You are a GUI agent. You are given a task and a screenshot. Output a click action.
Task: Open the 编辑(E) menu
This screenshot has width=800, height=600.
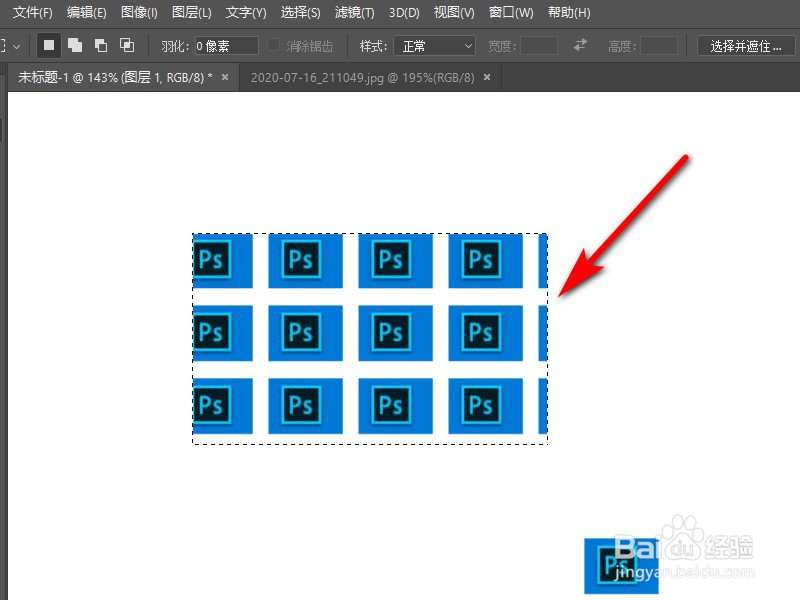click(x=87, y=12)
